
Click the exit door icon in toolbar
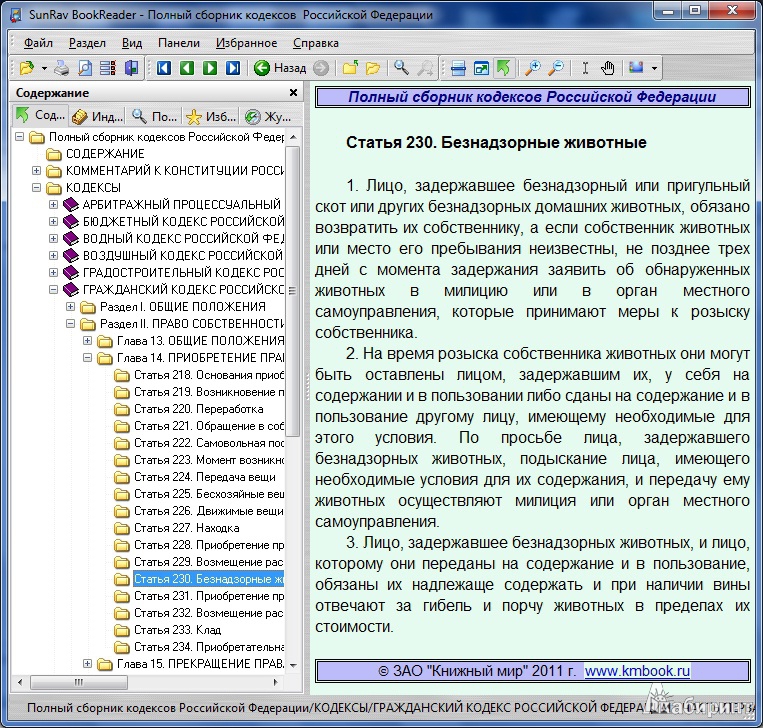tap(131, 68)
